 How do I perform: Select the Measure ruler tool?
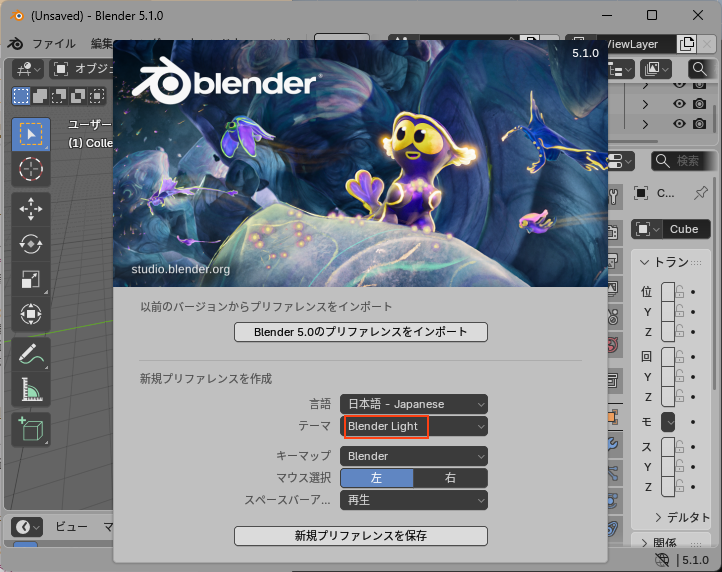coord(31,389)
